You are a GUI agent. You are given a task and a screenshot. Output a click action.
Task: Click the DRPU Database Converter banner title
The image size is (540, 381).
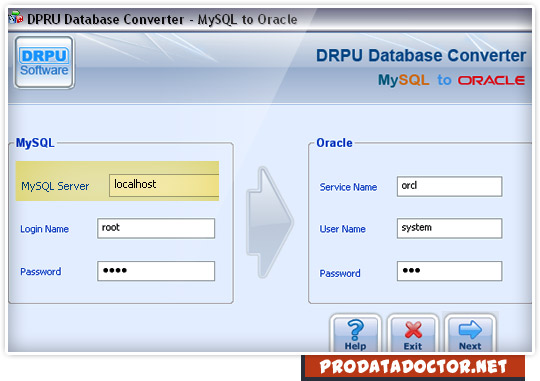(421, 55)
